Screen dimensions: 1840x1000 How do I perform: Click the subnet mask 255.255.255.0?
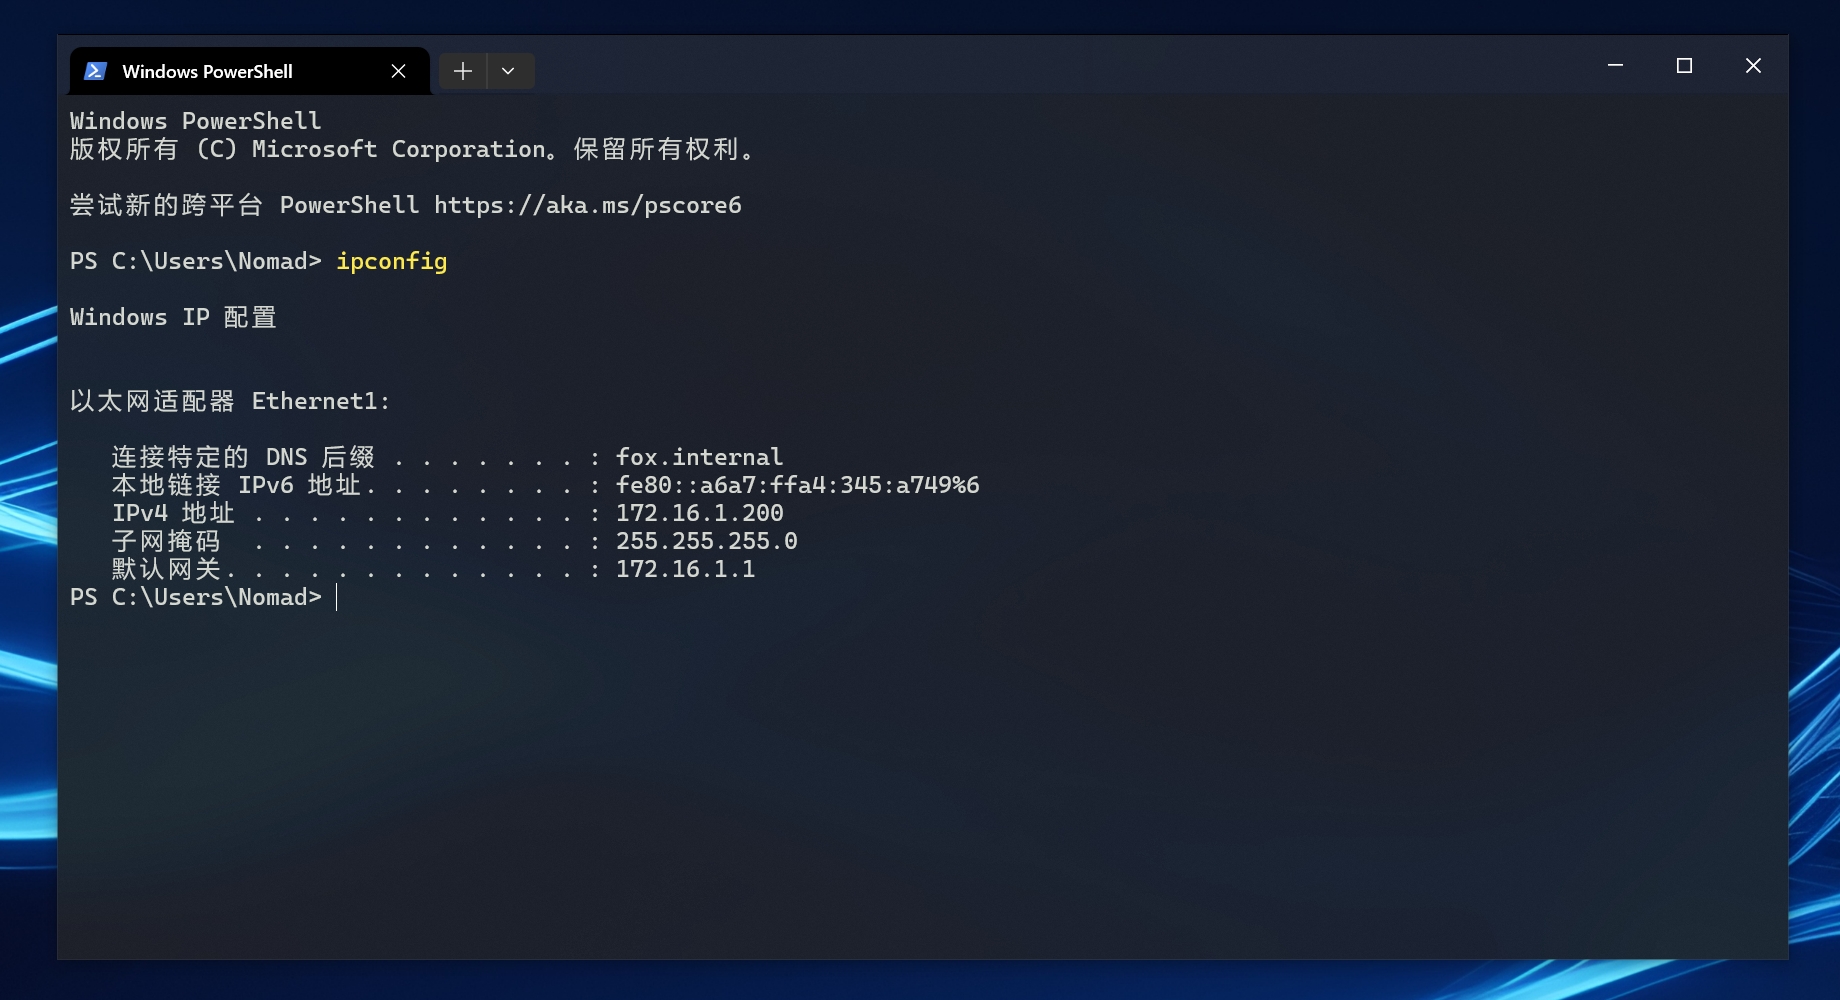(x=707, y=541)
